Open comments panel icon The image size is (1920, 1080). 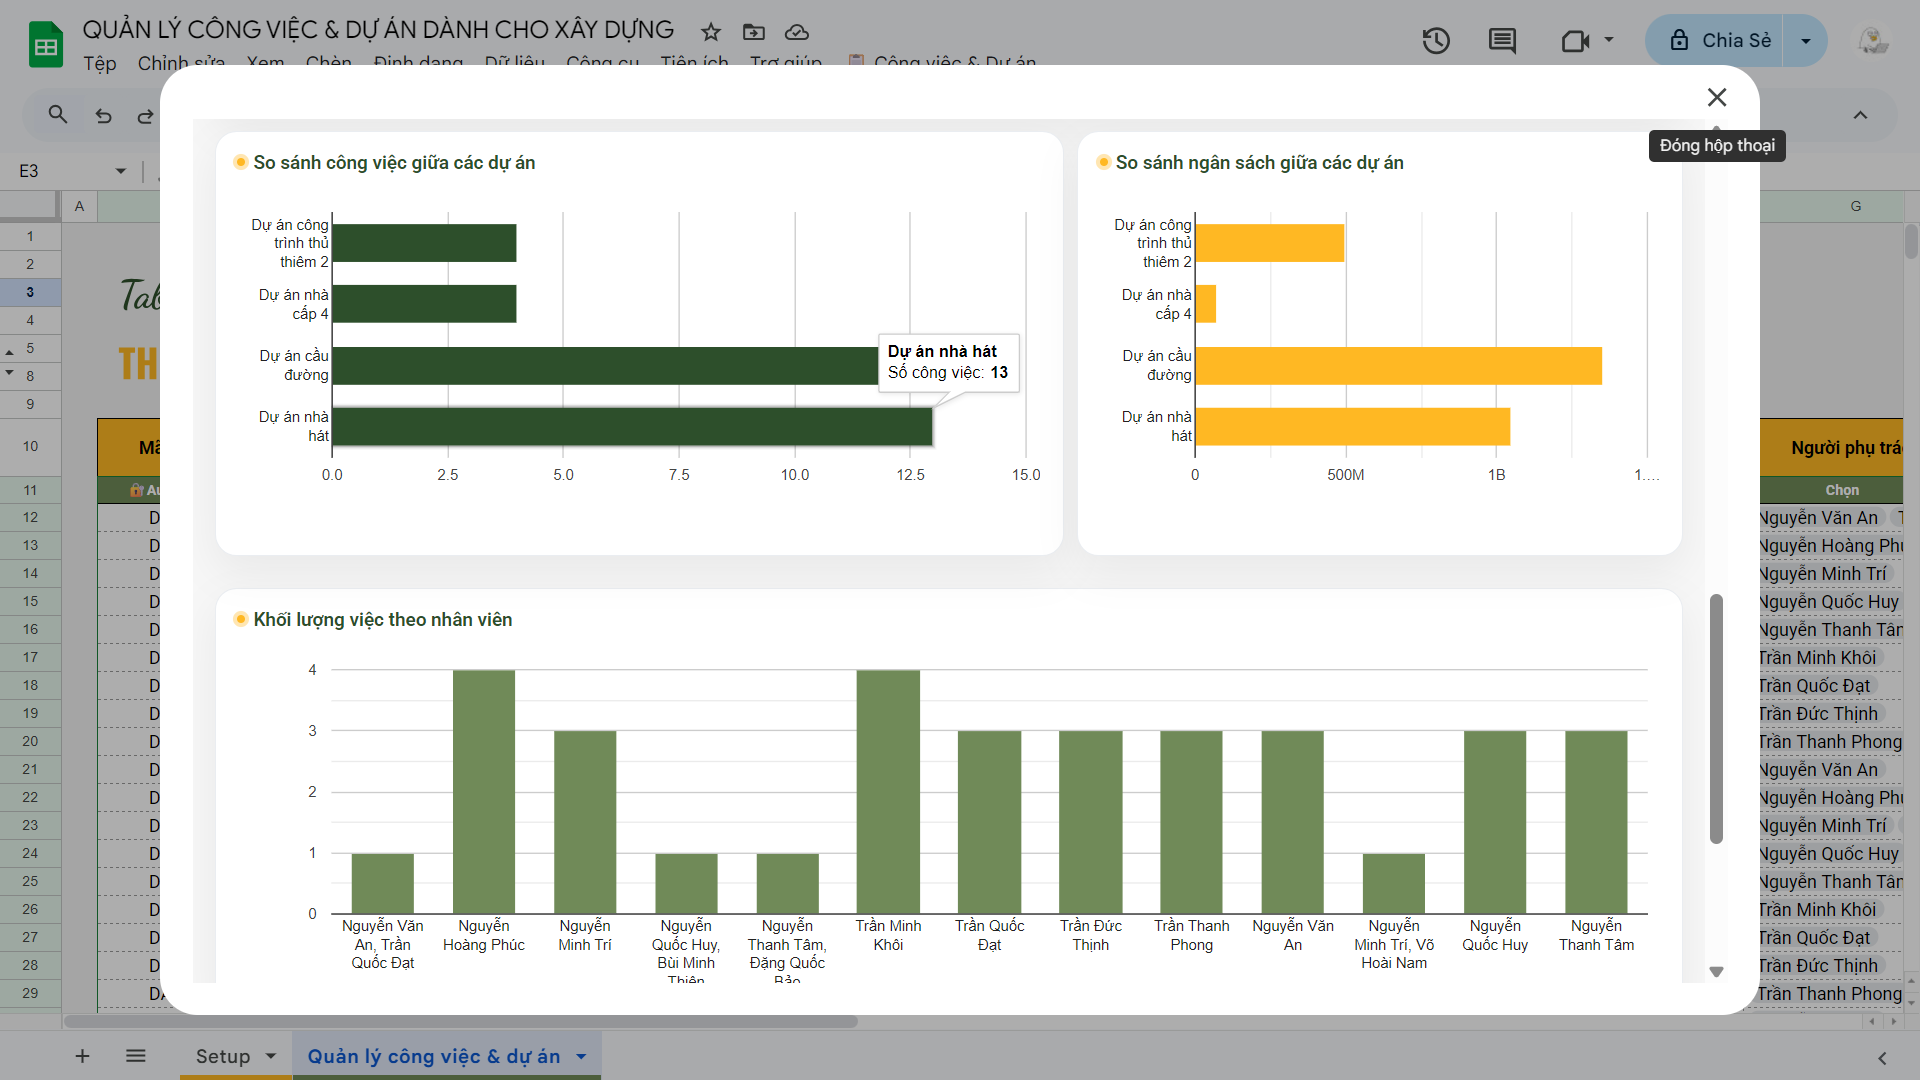point(1502,41)
